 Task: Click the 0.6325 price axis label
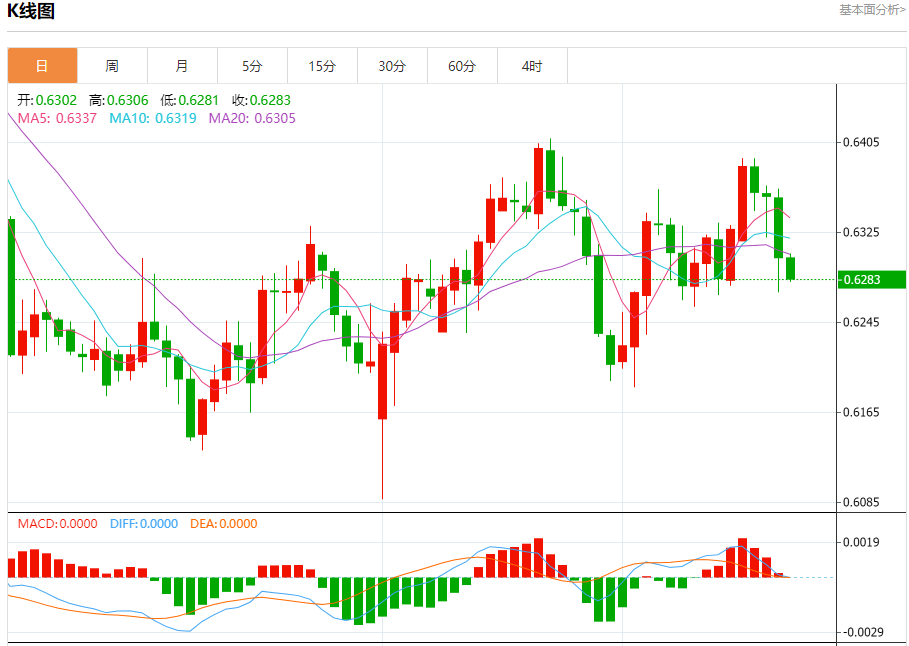(x=862, y=232)
